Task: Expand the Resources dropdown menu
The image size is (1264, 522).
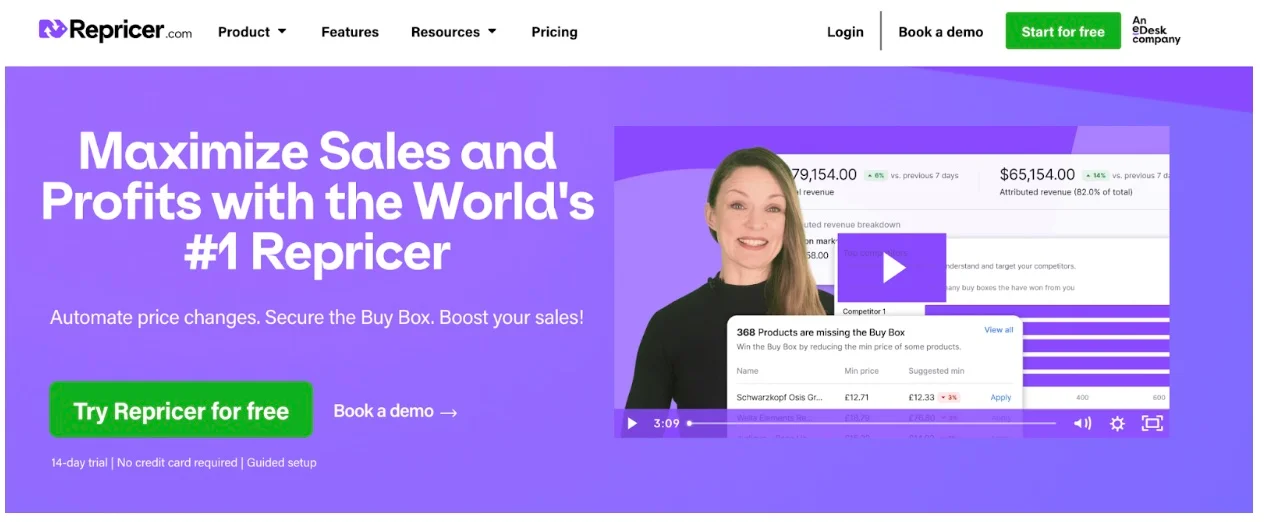Action: coord(454,32)
